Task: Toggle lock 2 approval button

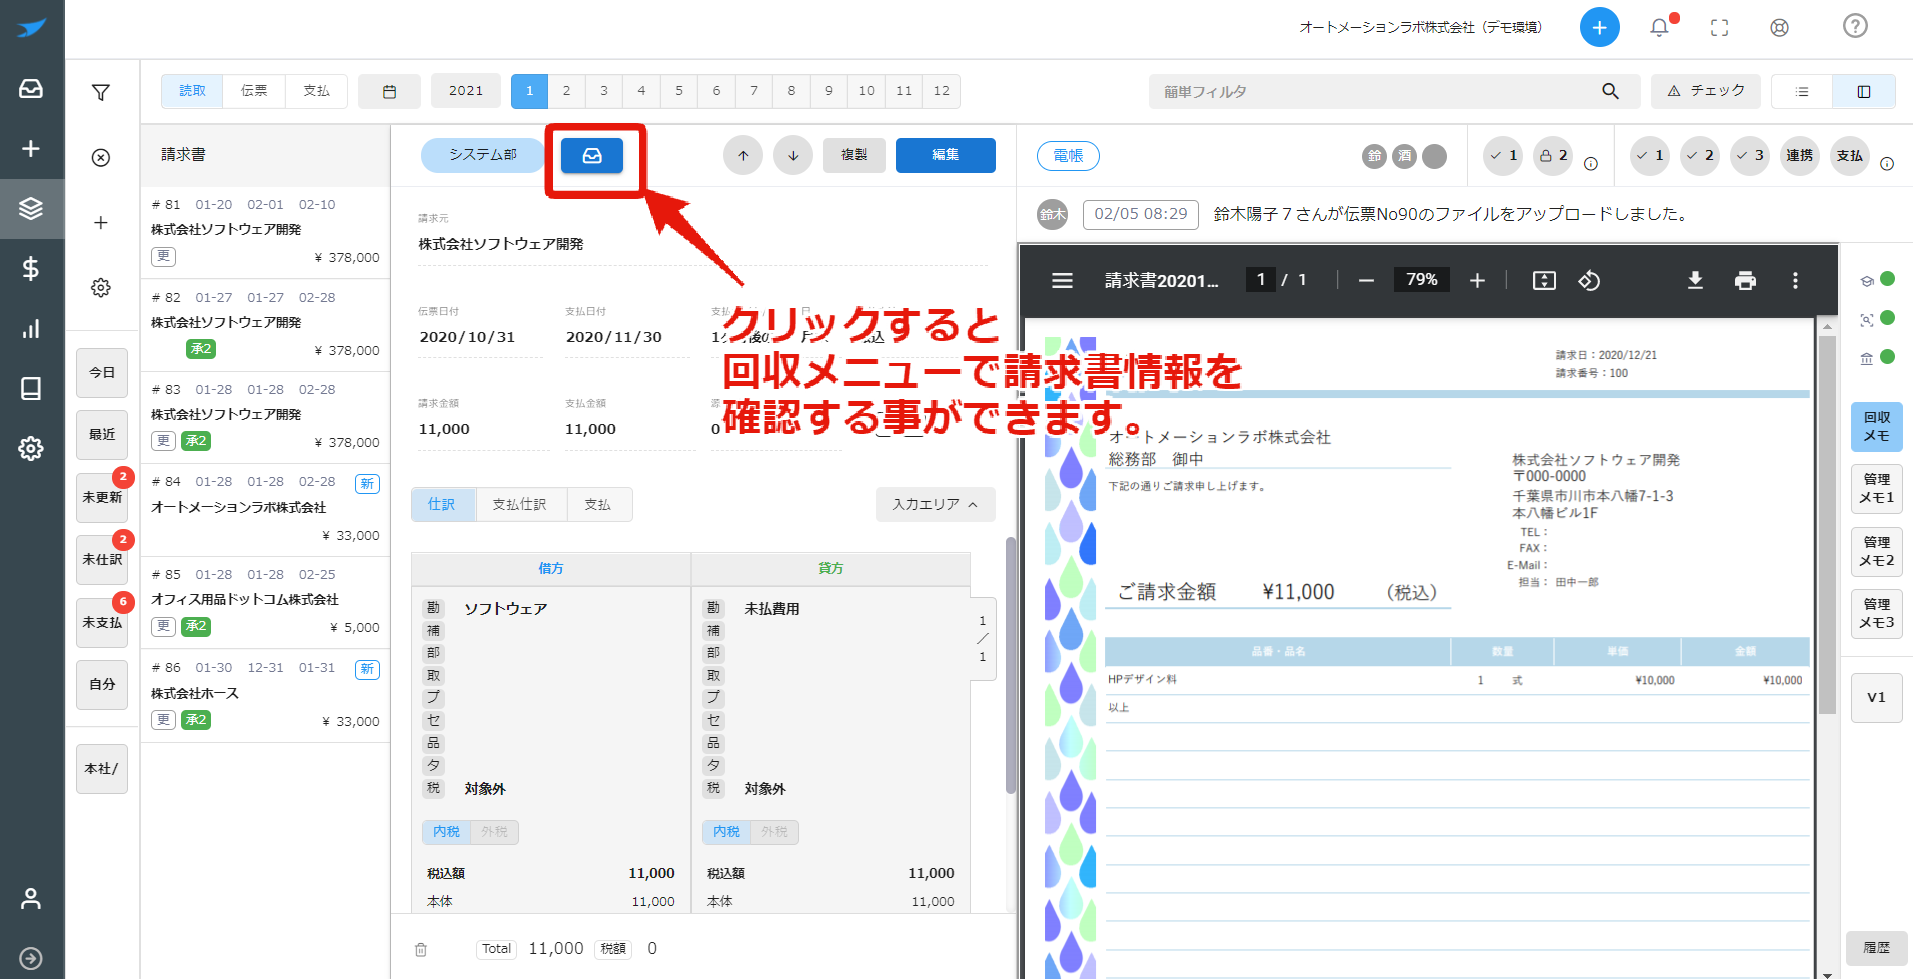Action: pos(1553,155)
